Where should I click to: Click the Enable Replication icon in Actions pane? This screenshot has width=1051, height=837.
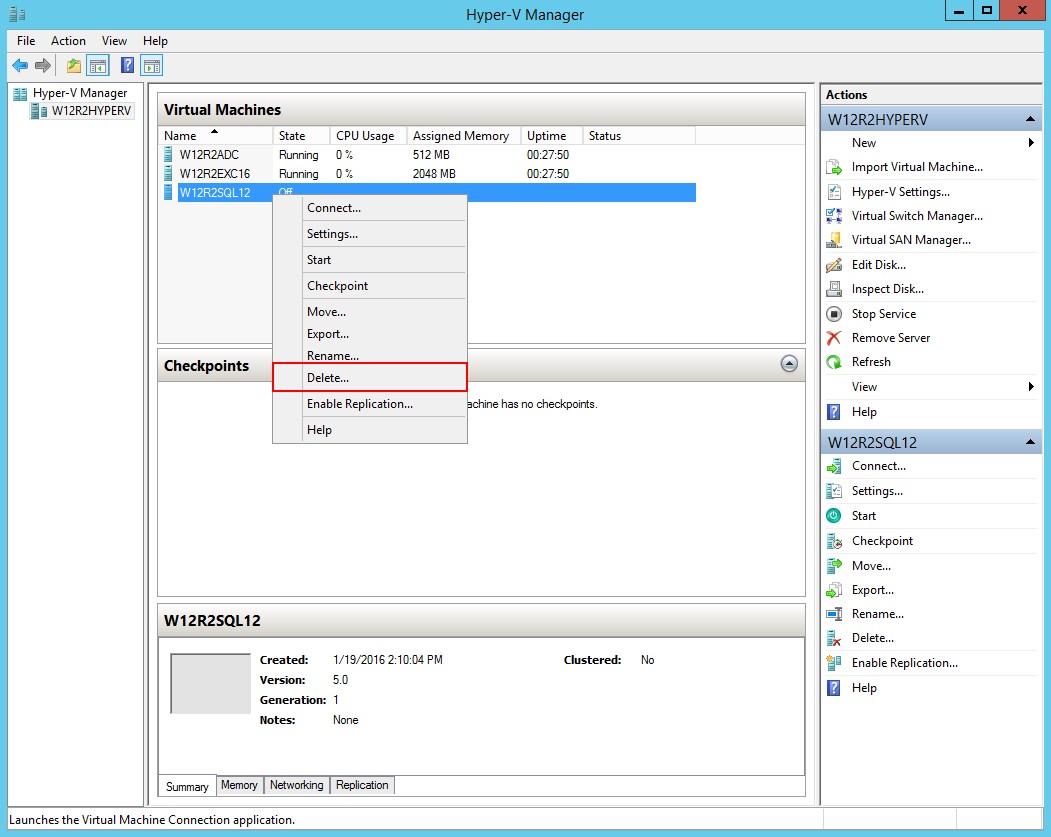coord(834,663)
